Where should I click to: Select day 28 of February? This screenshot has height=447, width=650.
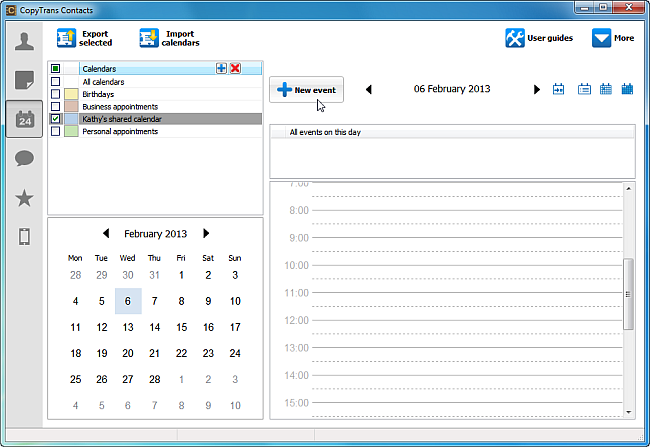click(x=155, y=379)
